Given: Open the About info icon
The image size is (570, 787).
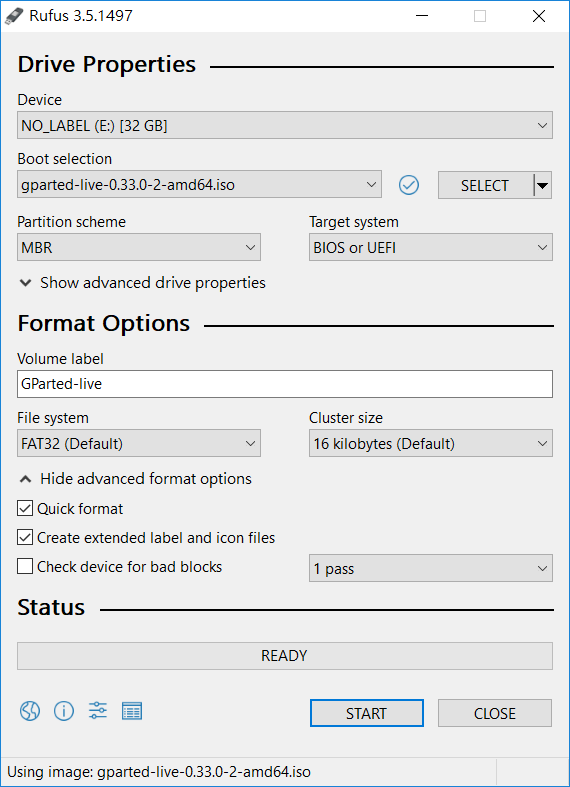Looking at the screenshot, I should [64, 711].
